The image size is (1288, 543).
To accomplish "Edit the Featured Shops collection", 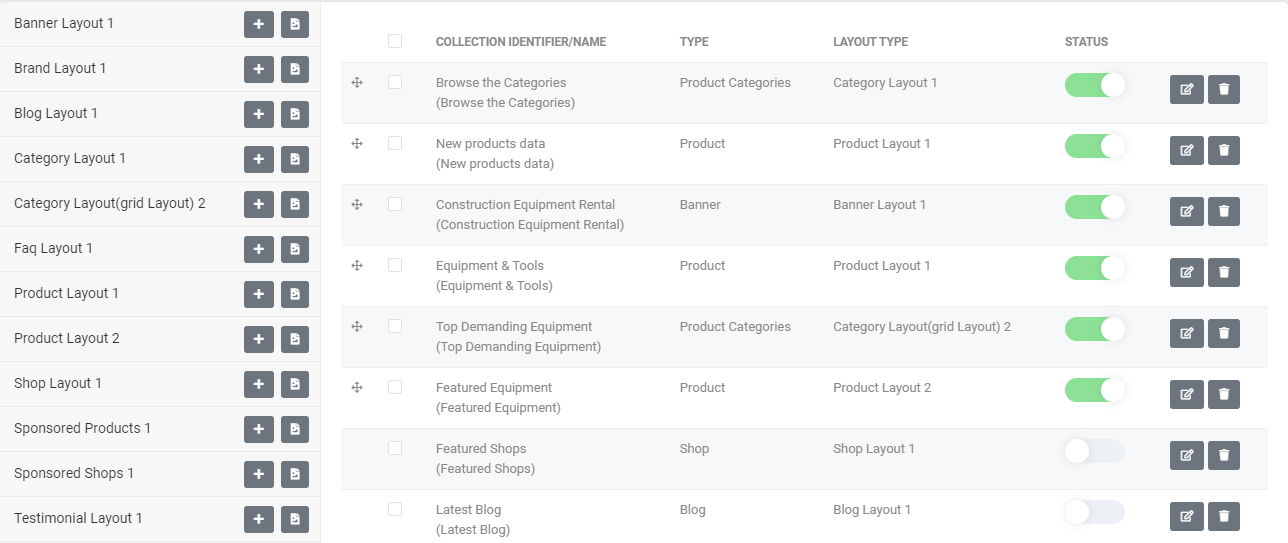I will [x=1186, y=455].
